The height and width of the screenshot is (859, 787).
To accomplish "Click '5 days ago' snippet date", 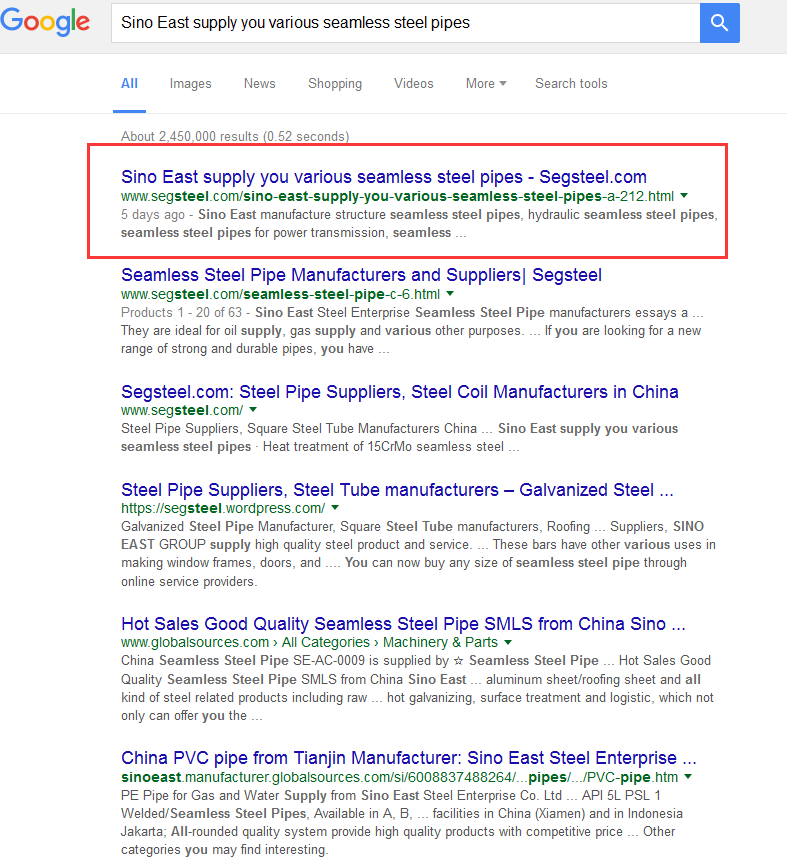I will point(153,215).
